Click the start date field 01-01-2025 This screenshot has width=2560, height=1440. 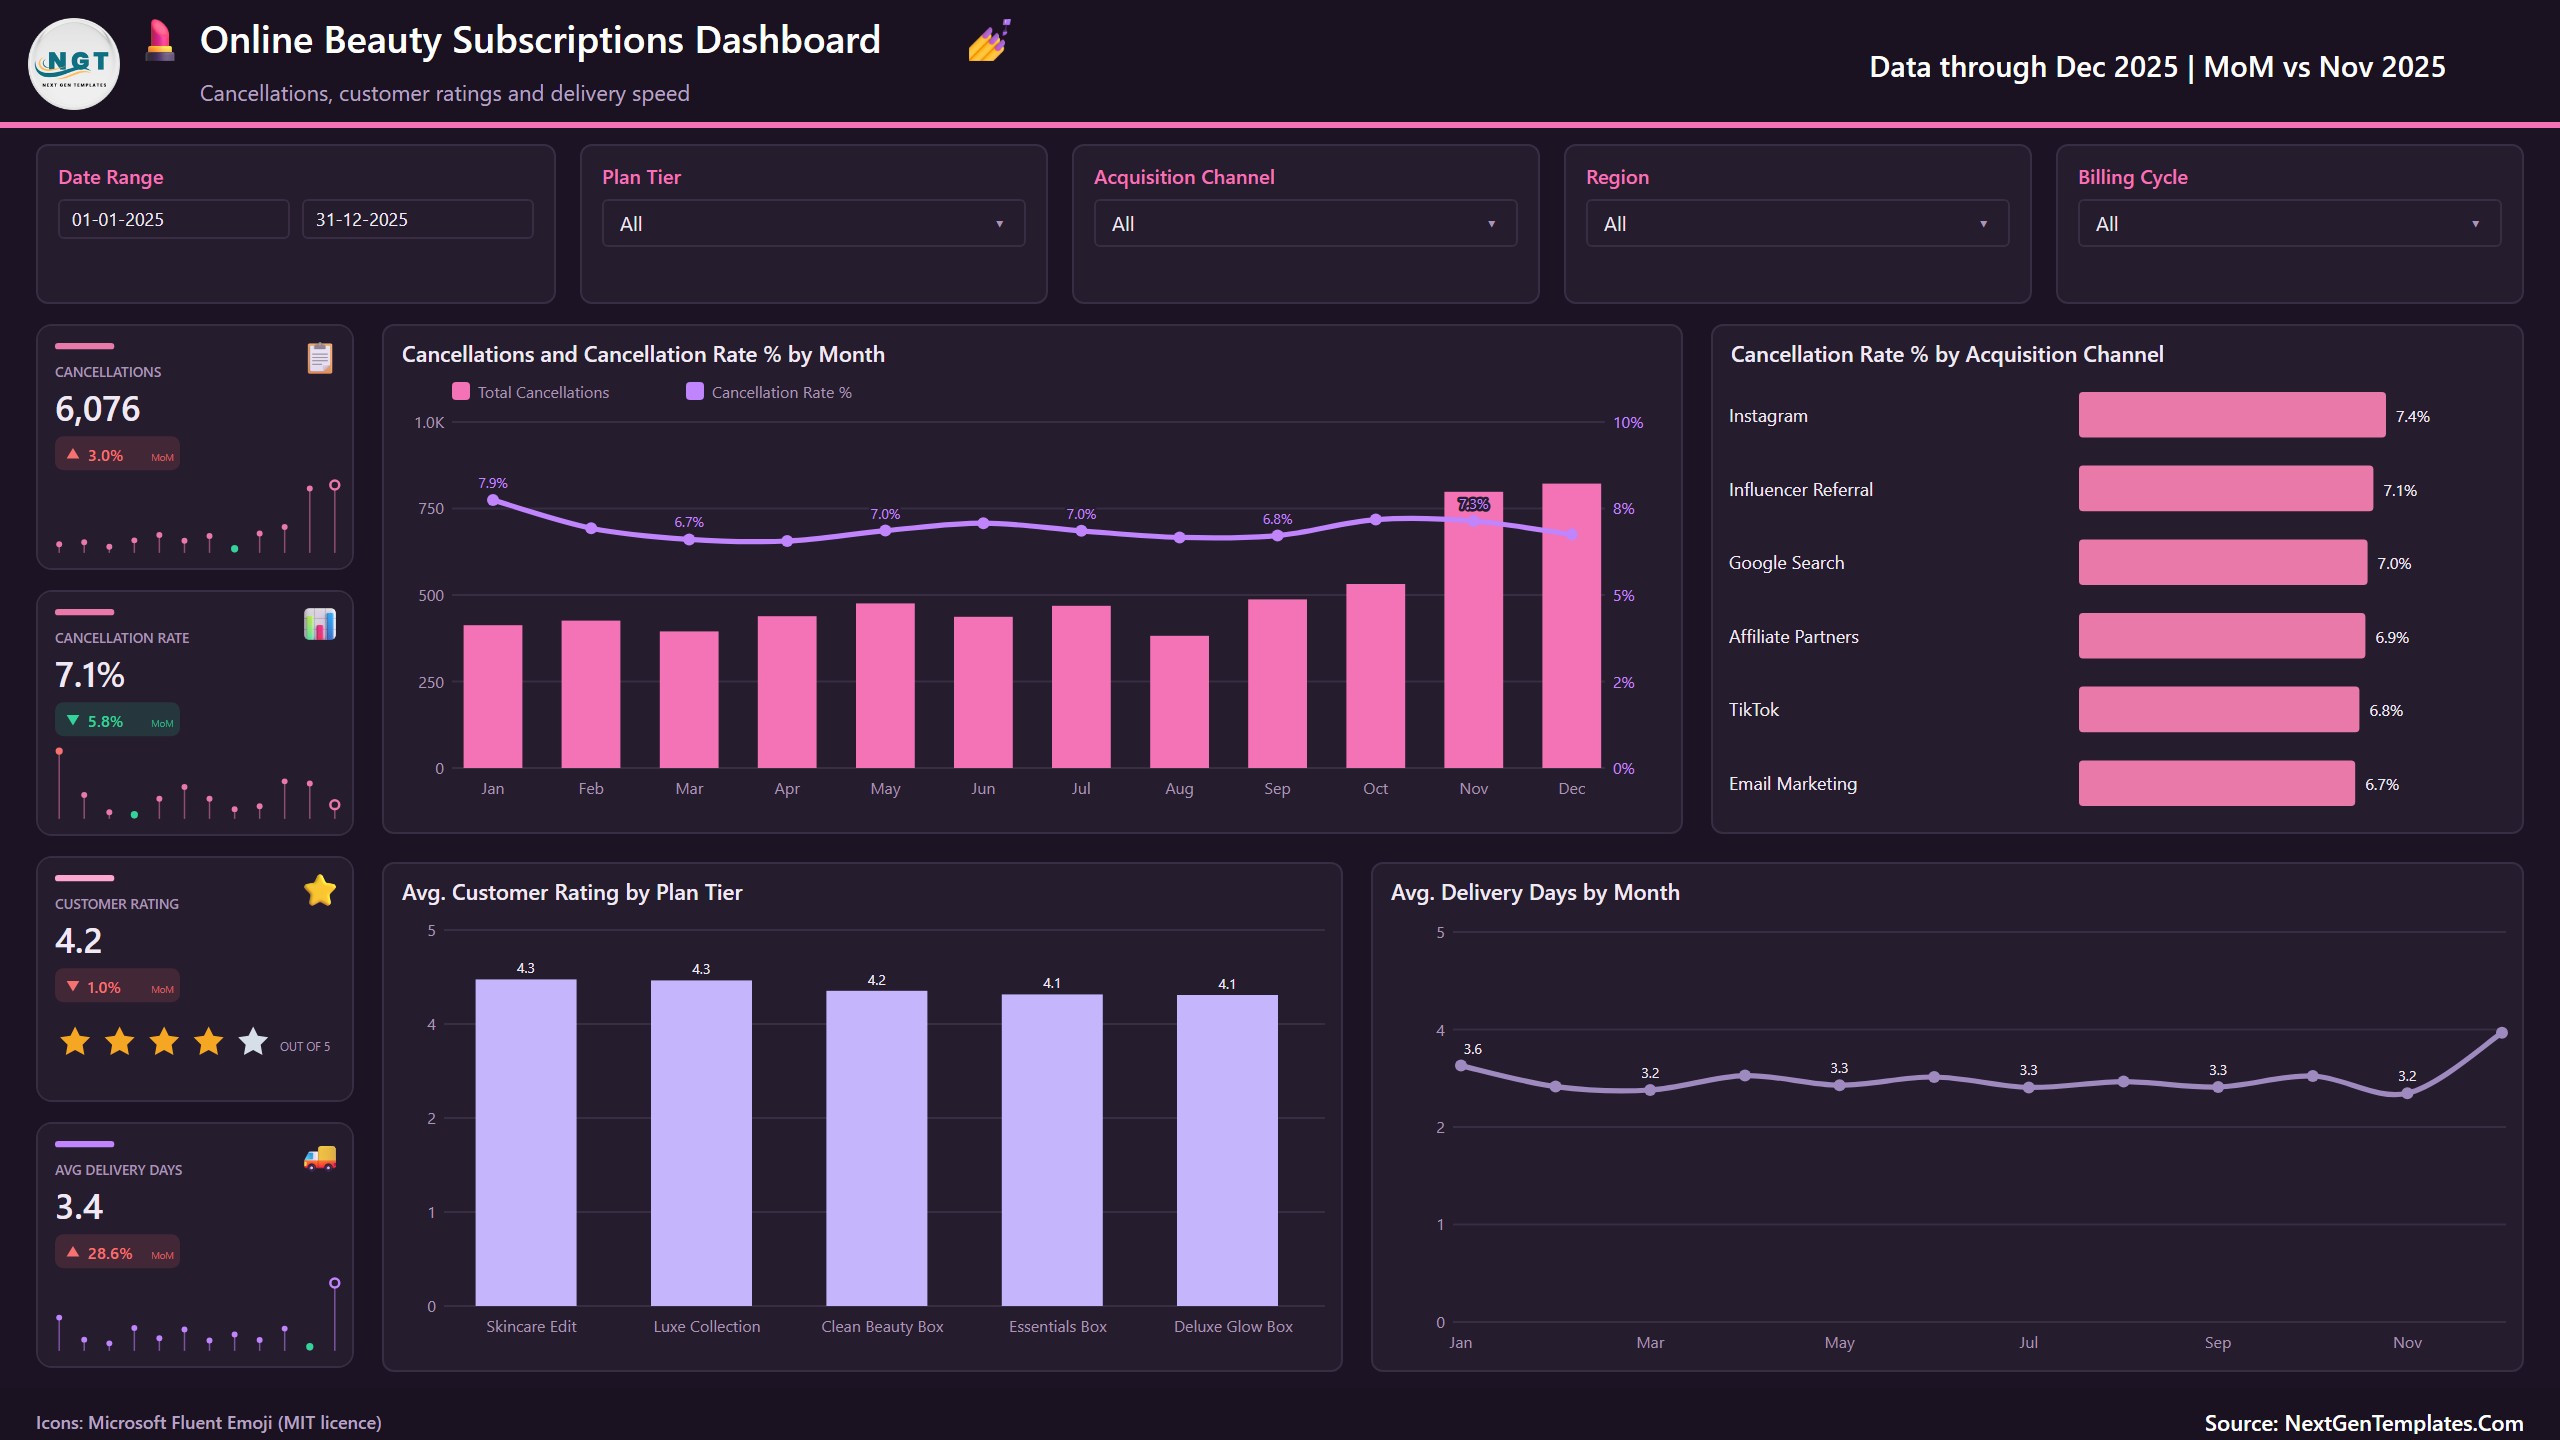(x=173, y=219)
